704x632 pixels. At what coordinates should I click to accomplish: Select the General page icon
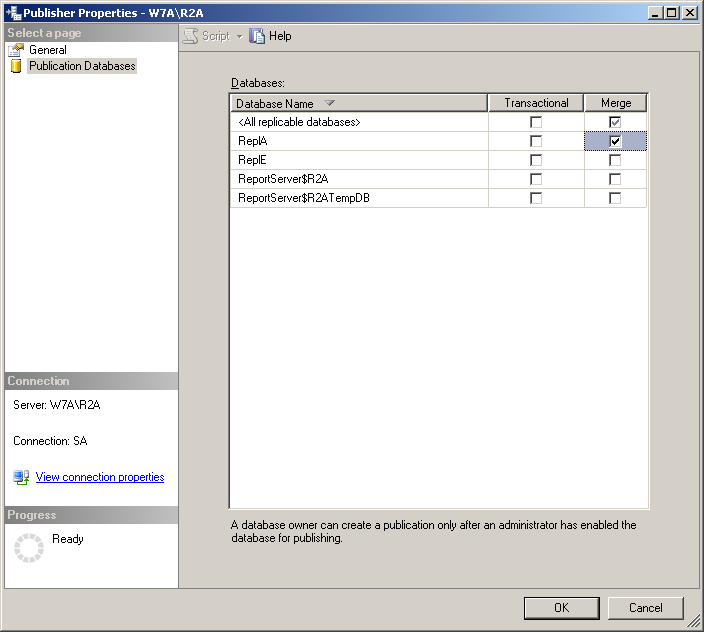pyautogui.click(x=16, y=50)
